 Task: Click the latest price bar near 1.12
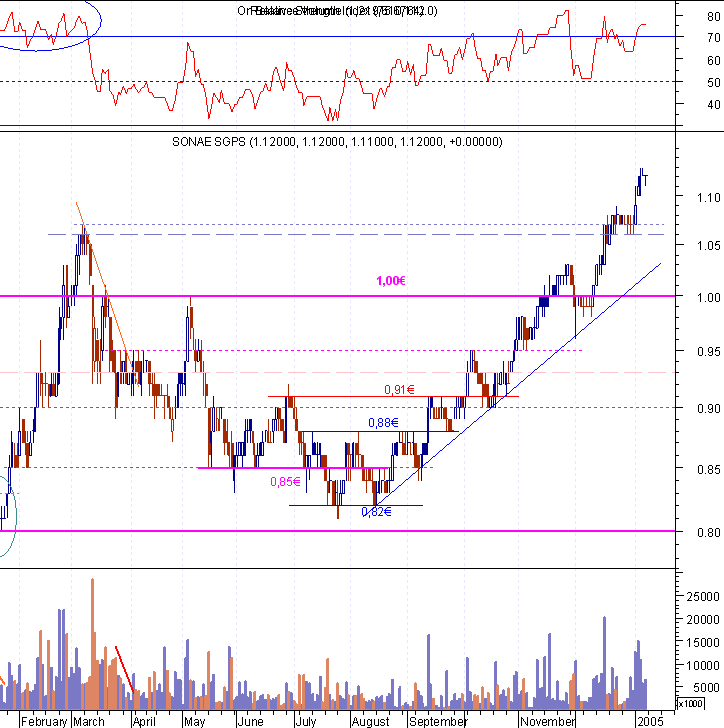[x=646, y=180]
